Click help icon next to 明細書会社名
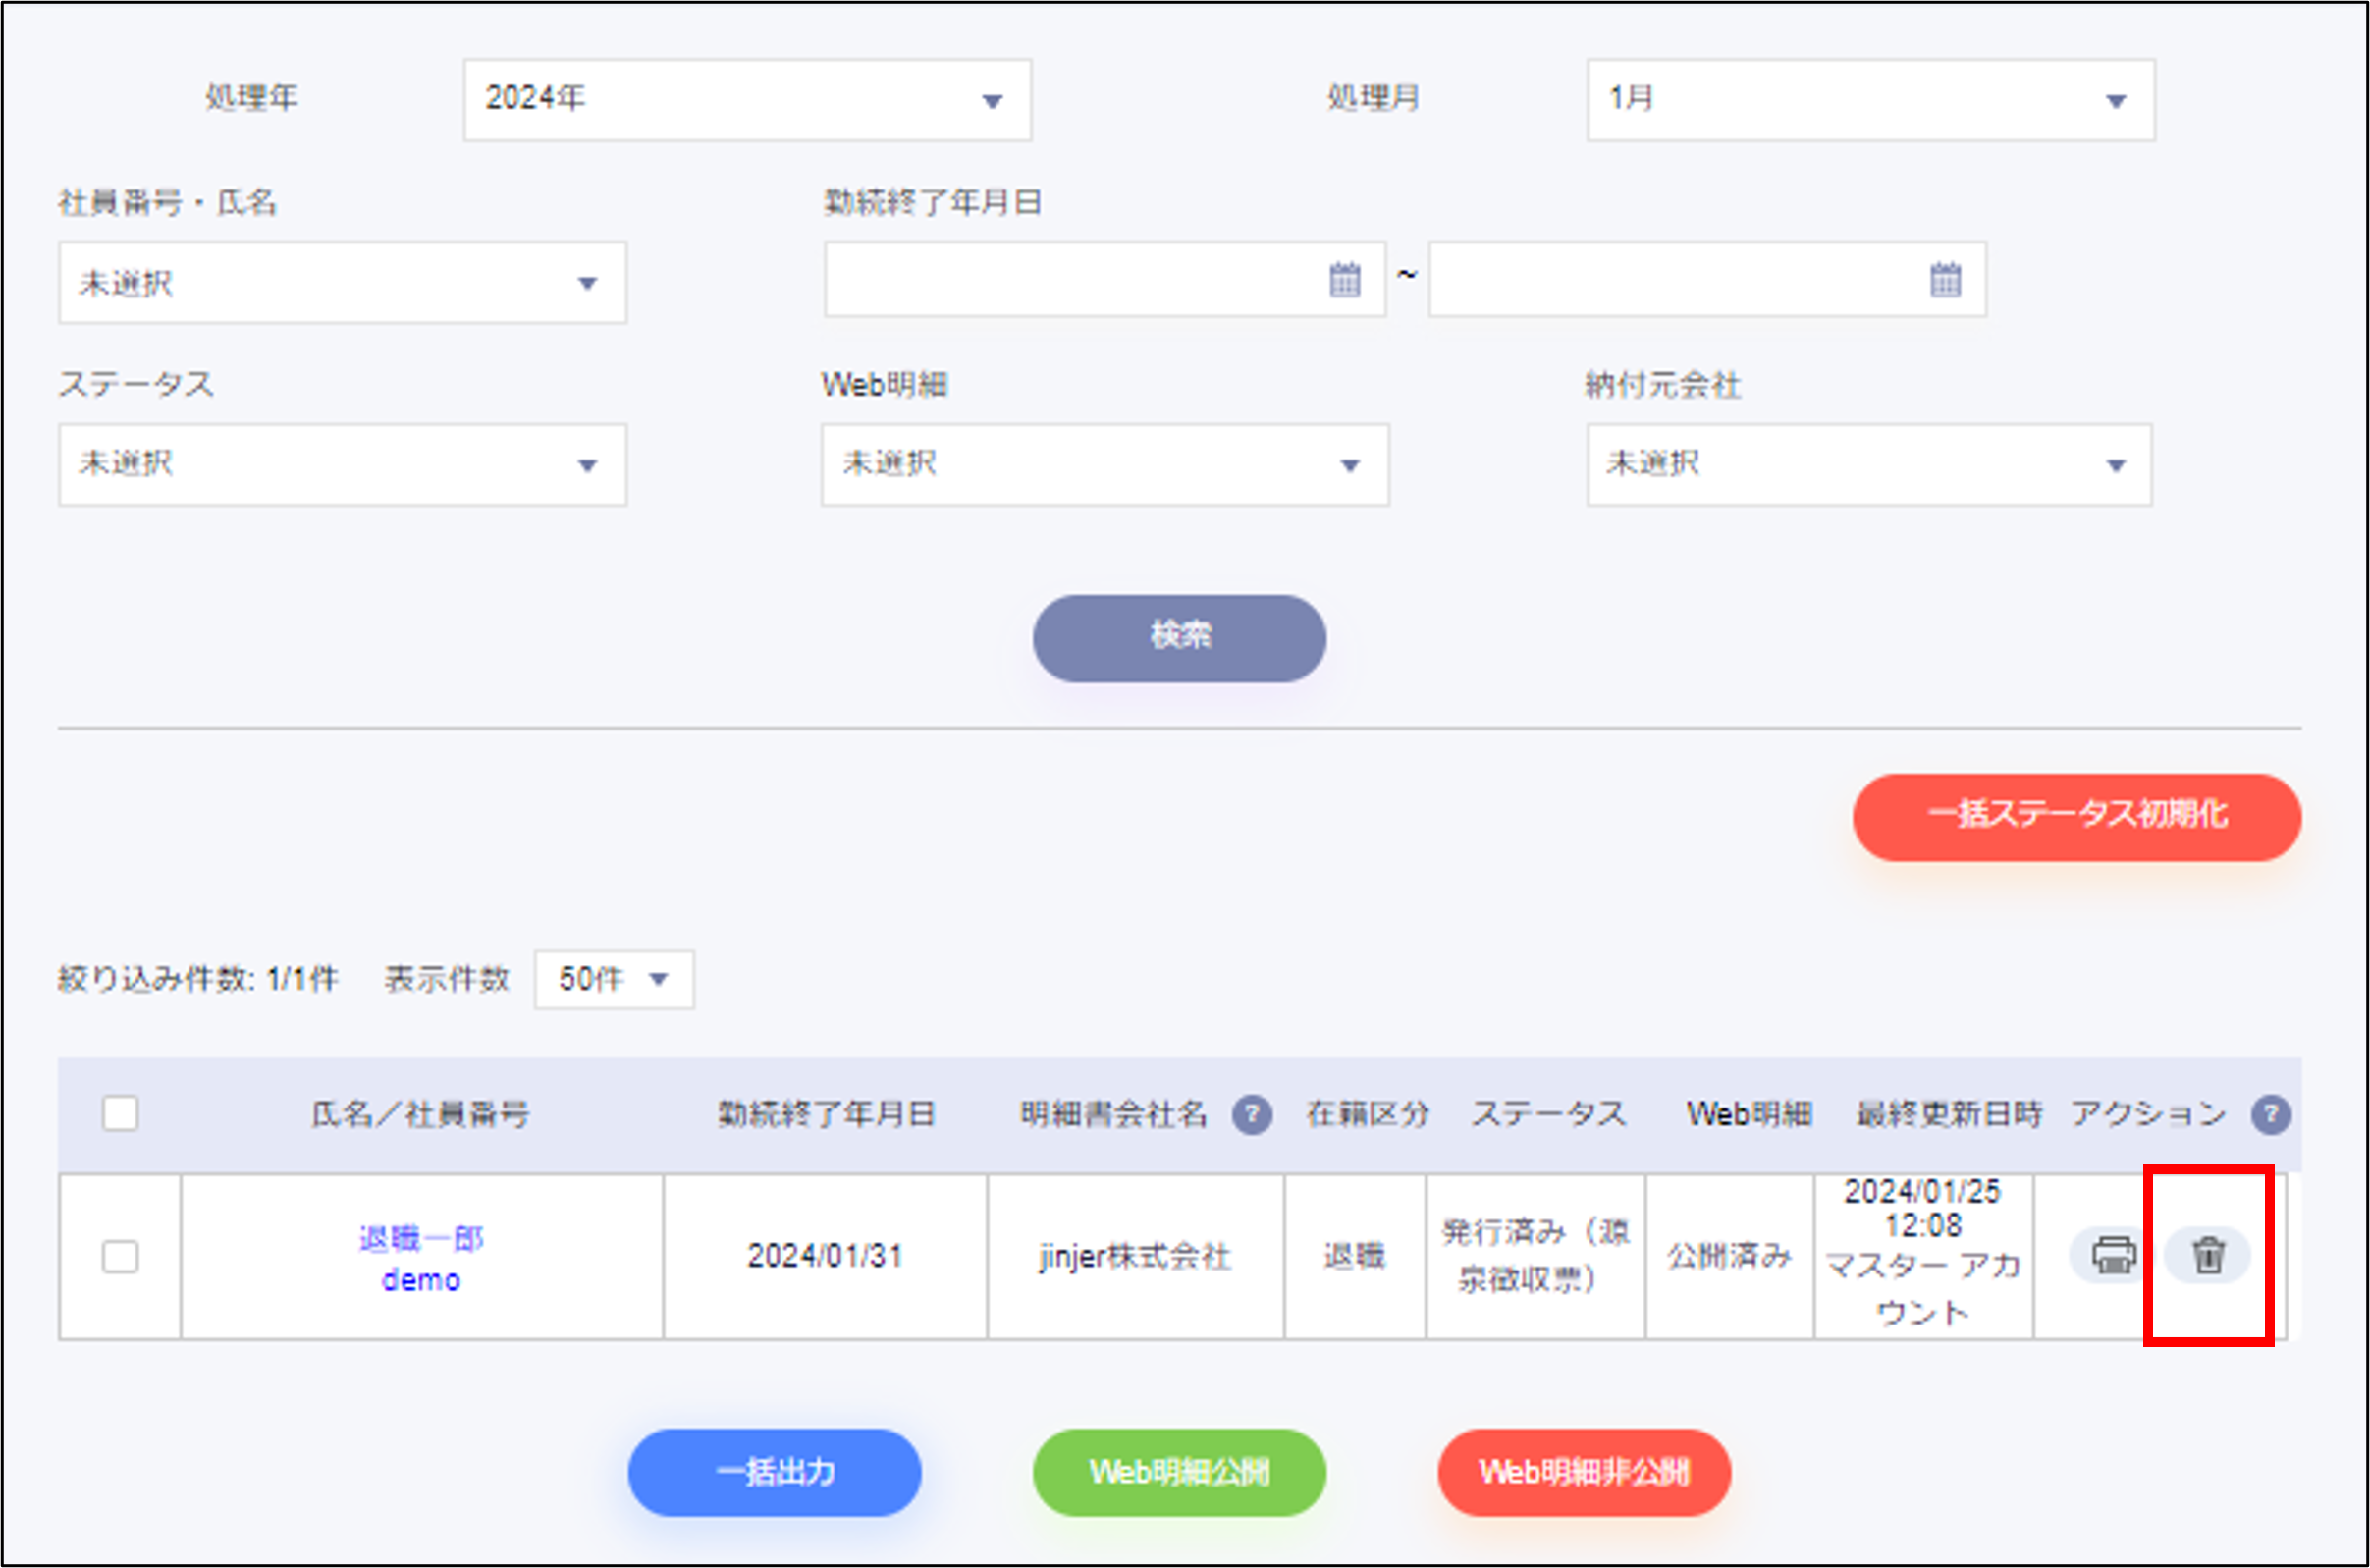The image size is (2370, 1568). click(x=1251, y=1114)
